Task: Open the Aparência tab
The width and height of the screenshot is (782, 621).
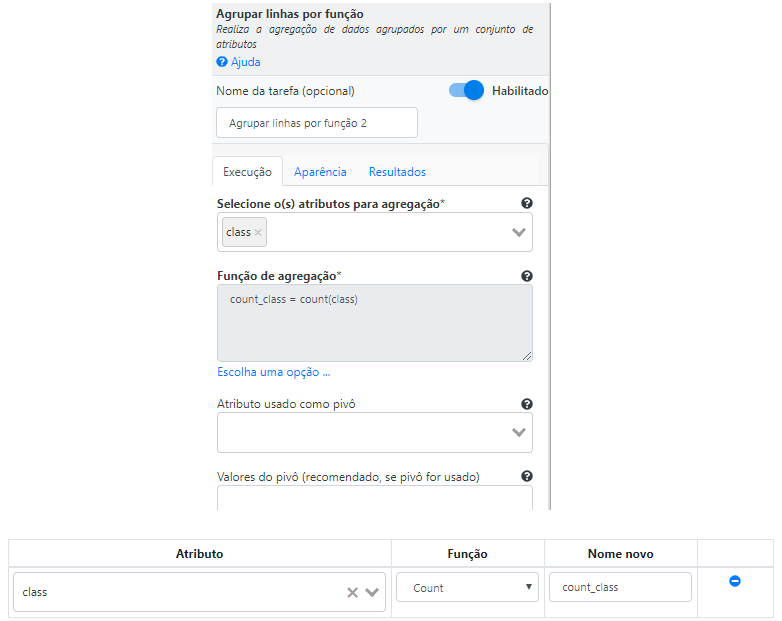Action: 320,172
